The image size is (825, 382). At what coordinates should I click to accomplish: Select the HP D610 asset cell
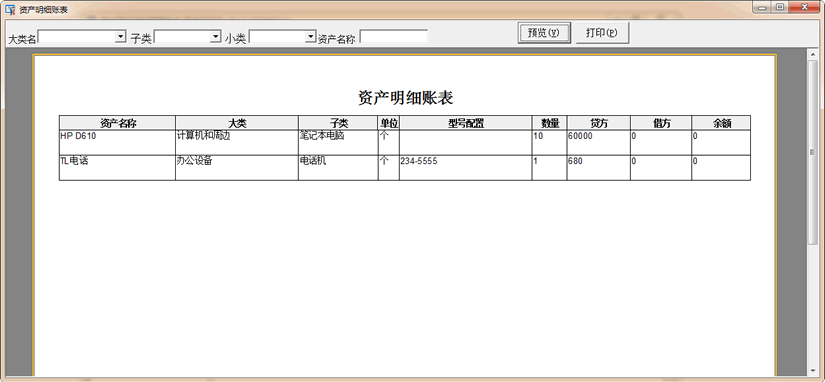pos(117,143)
